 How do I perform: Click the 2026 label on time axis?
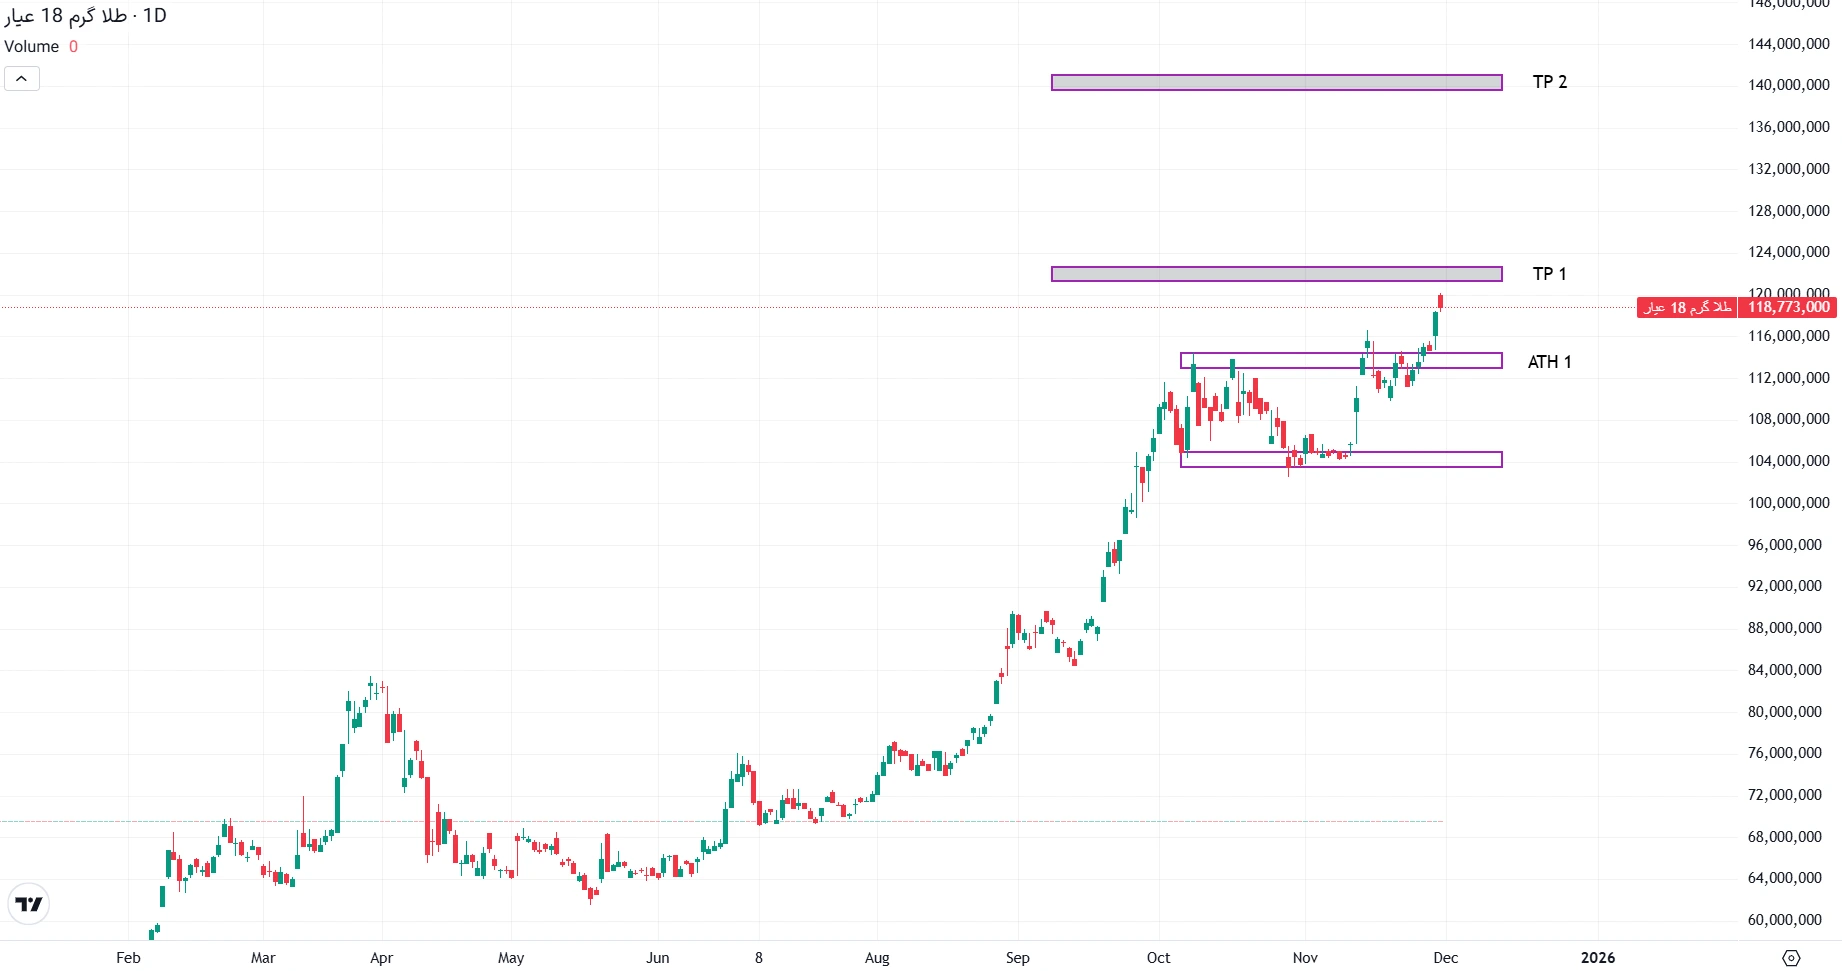tap(1597, 958)
